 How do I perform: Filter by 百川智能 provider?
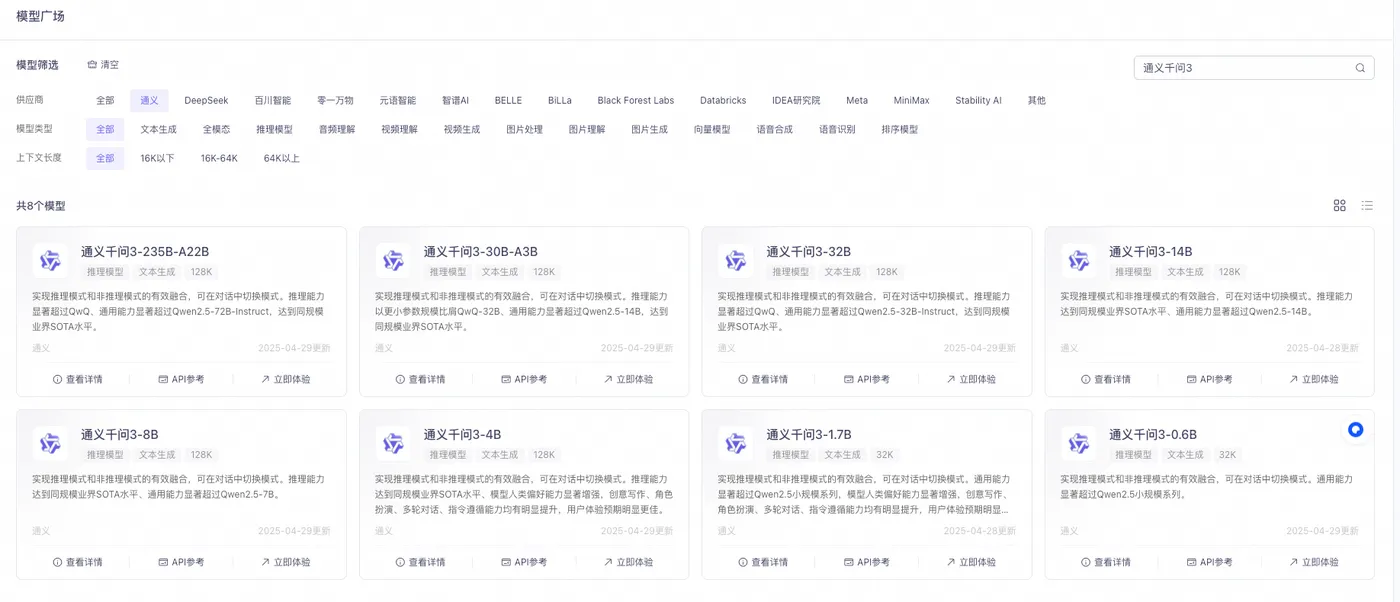click(x=272, y=100)
